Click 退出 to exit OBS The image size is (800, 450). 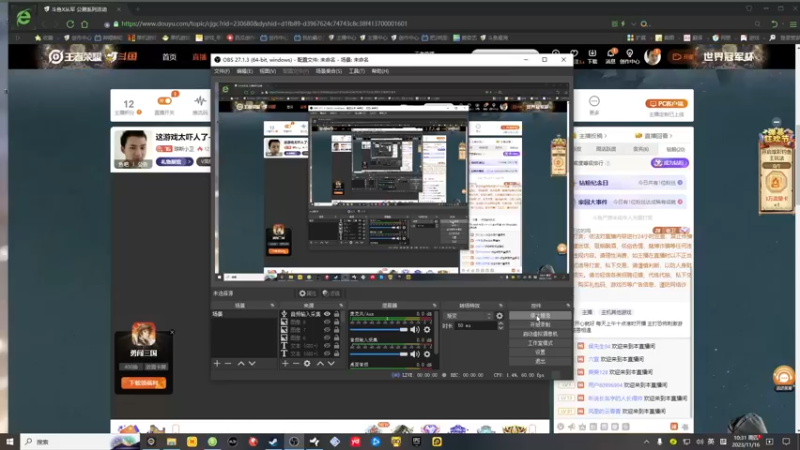coord(540,361)
